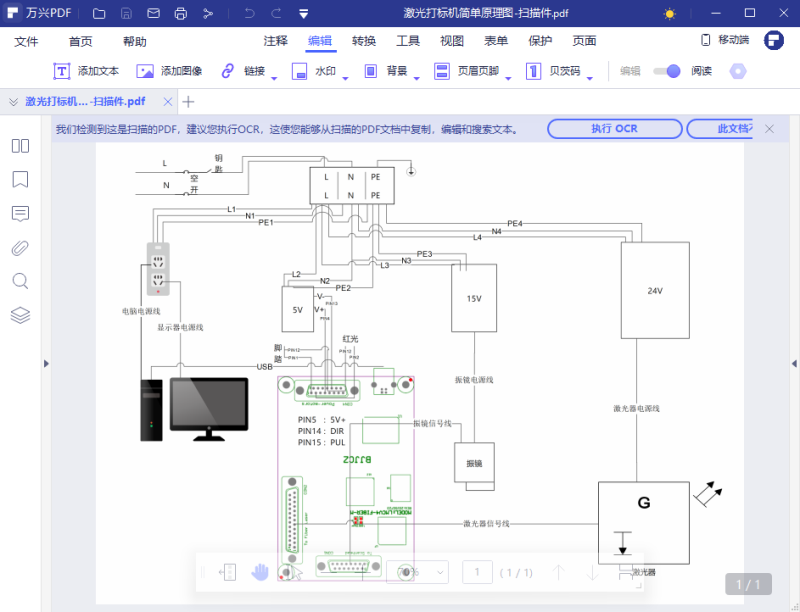This screenshot has height=612, width=800.
Task: Switch to the 转换 convert tab
Action: [x=364, y=41]
